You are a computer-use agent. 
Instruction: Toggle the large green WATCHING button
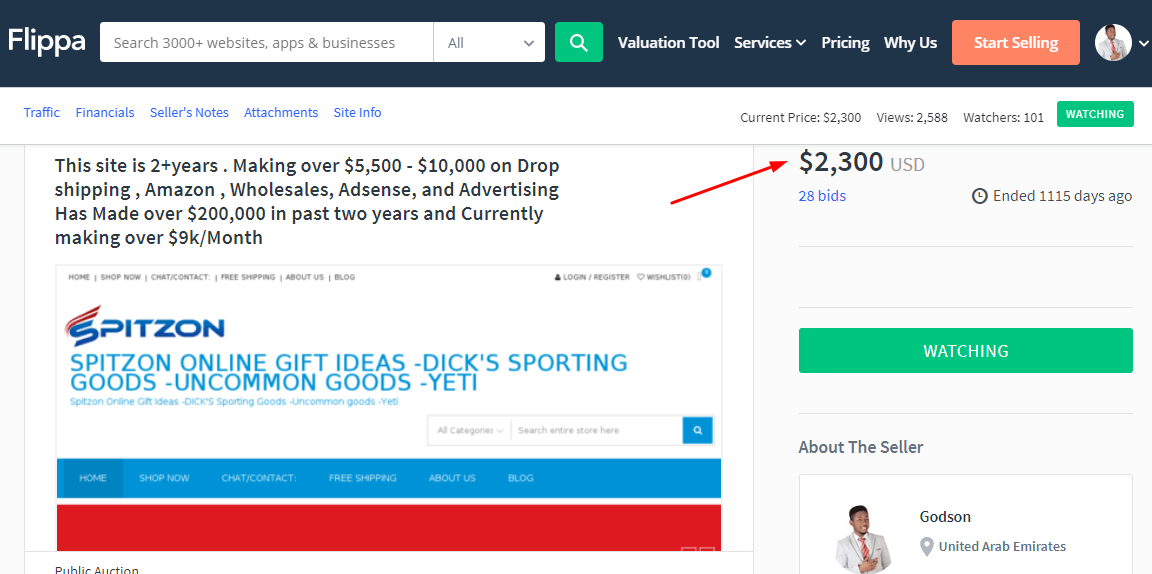click(965, 351)
